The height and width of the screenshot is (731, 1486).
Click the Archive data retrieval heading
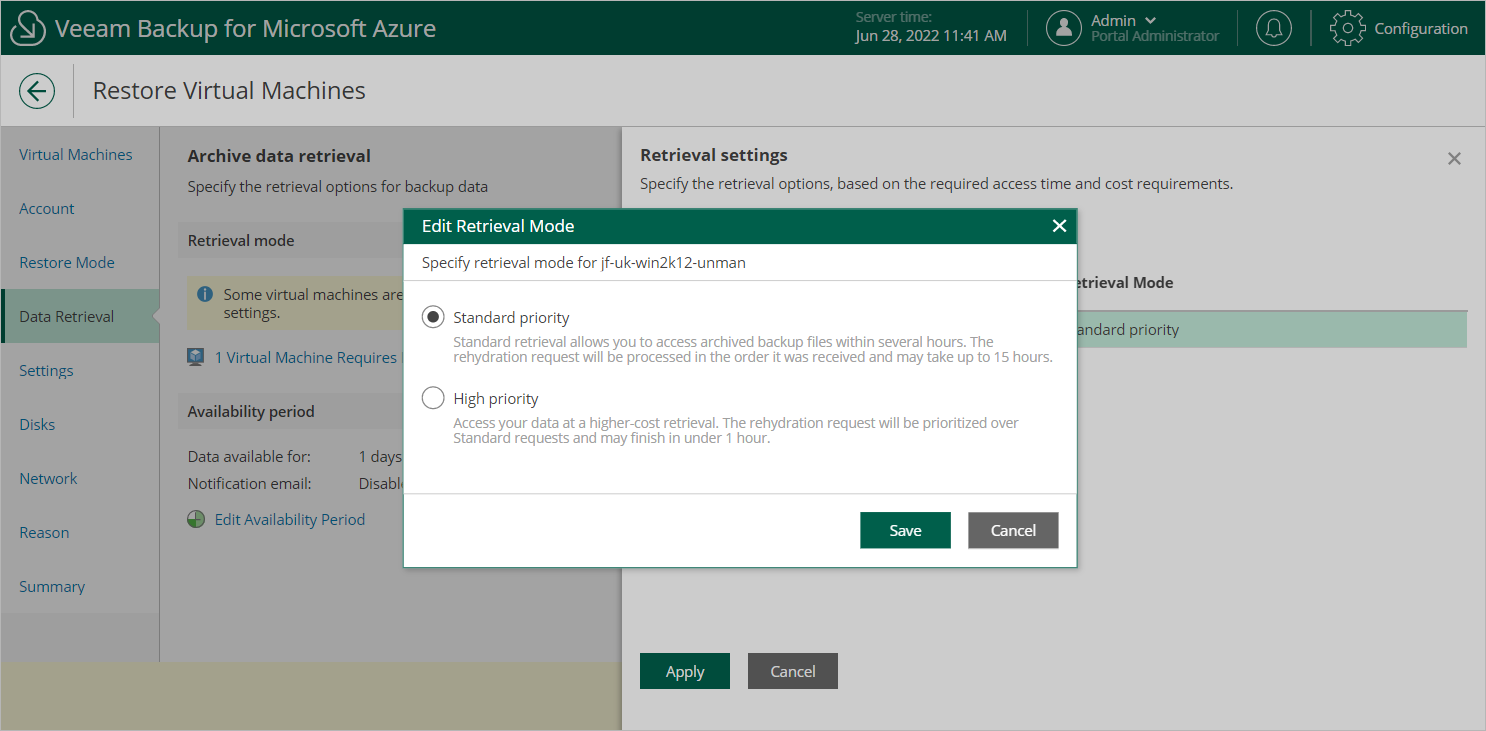[279, 155]
